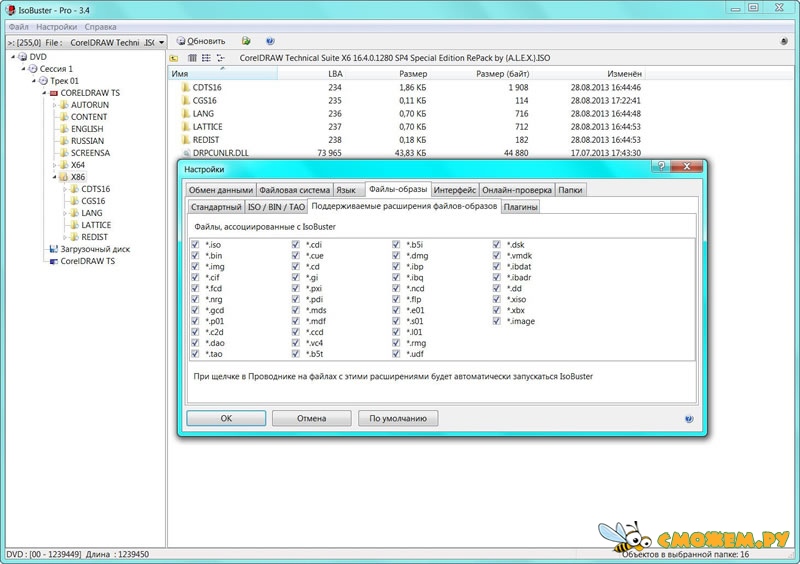
Task: Click the Обновить refresh button
Action: (x=201, y=41)
